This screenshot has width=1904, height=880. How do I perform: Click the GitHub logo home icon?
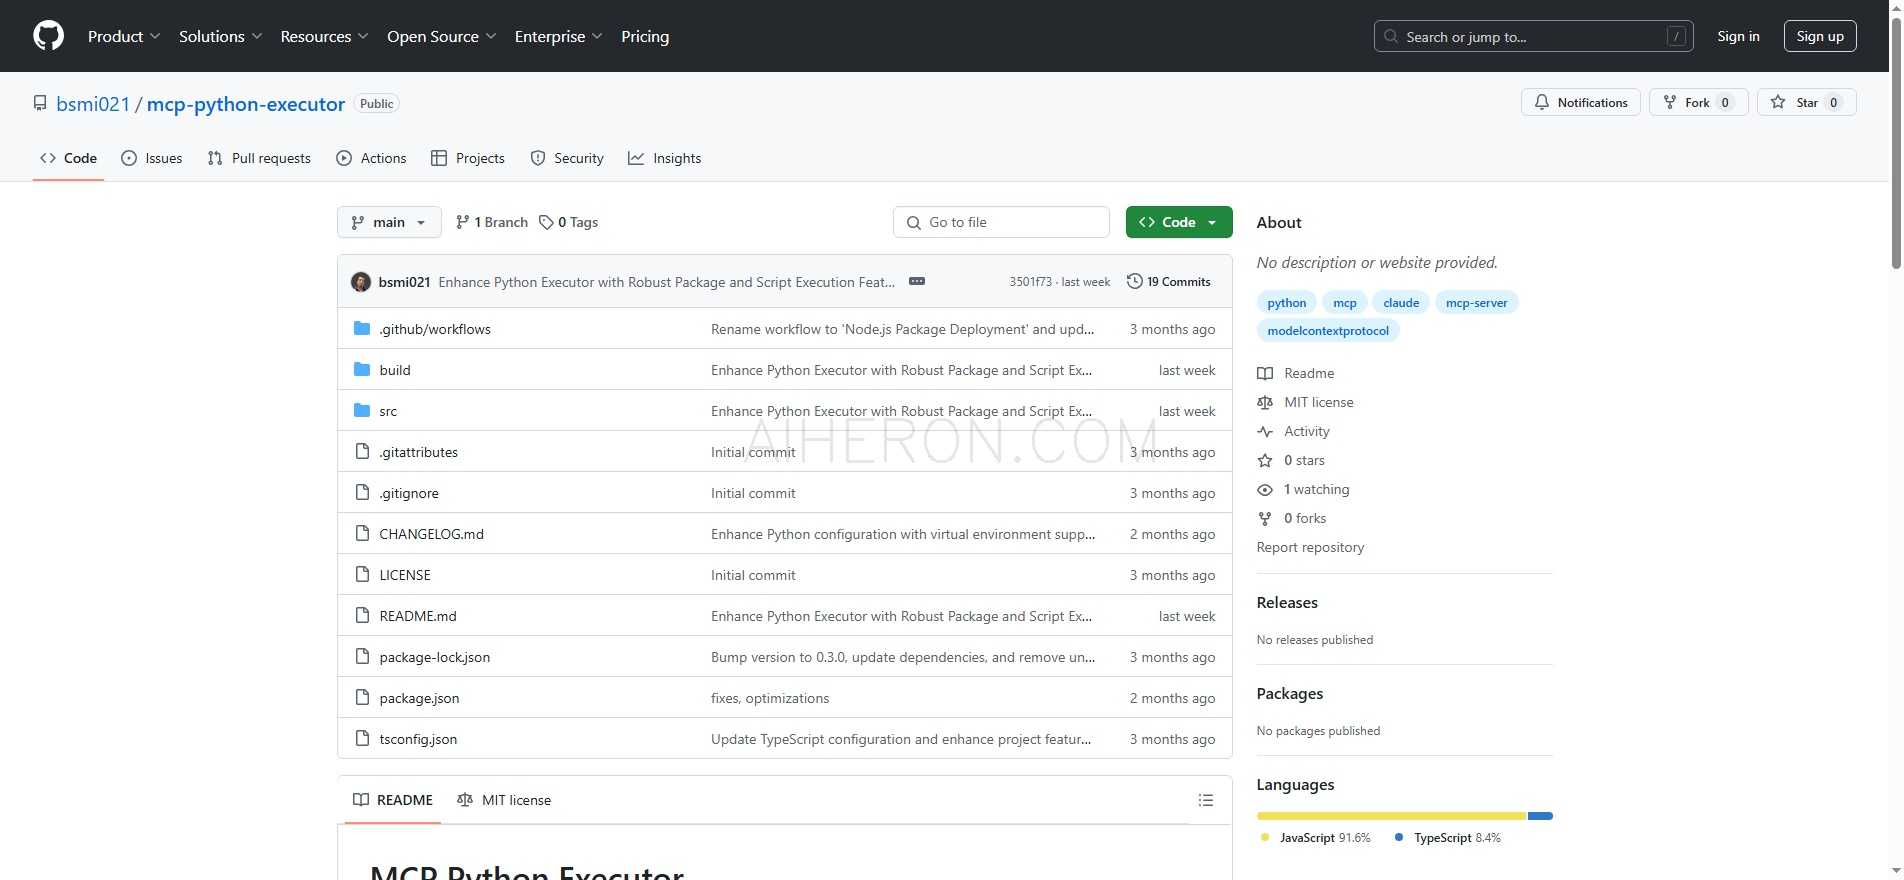pos(48,36)
